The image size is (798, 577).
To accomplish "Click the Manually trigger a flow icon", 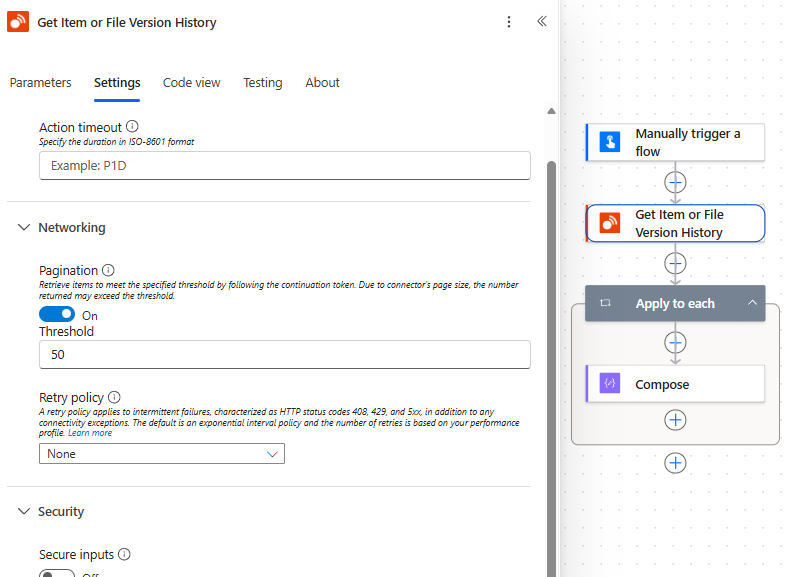I will pos(610,142).
